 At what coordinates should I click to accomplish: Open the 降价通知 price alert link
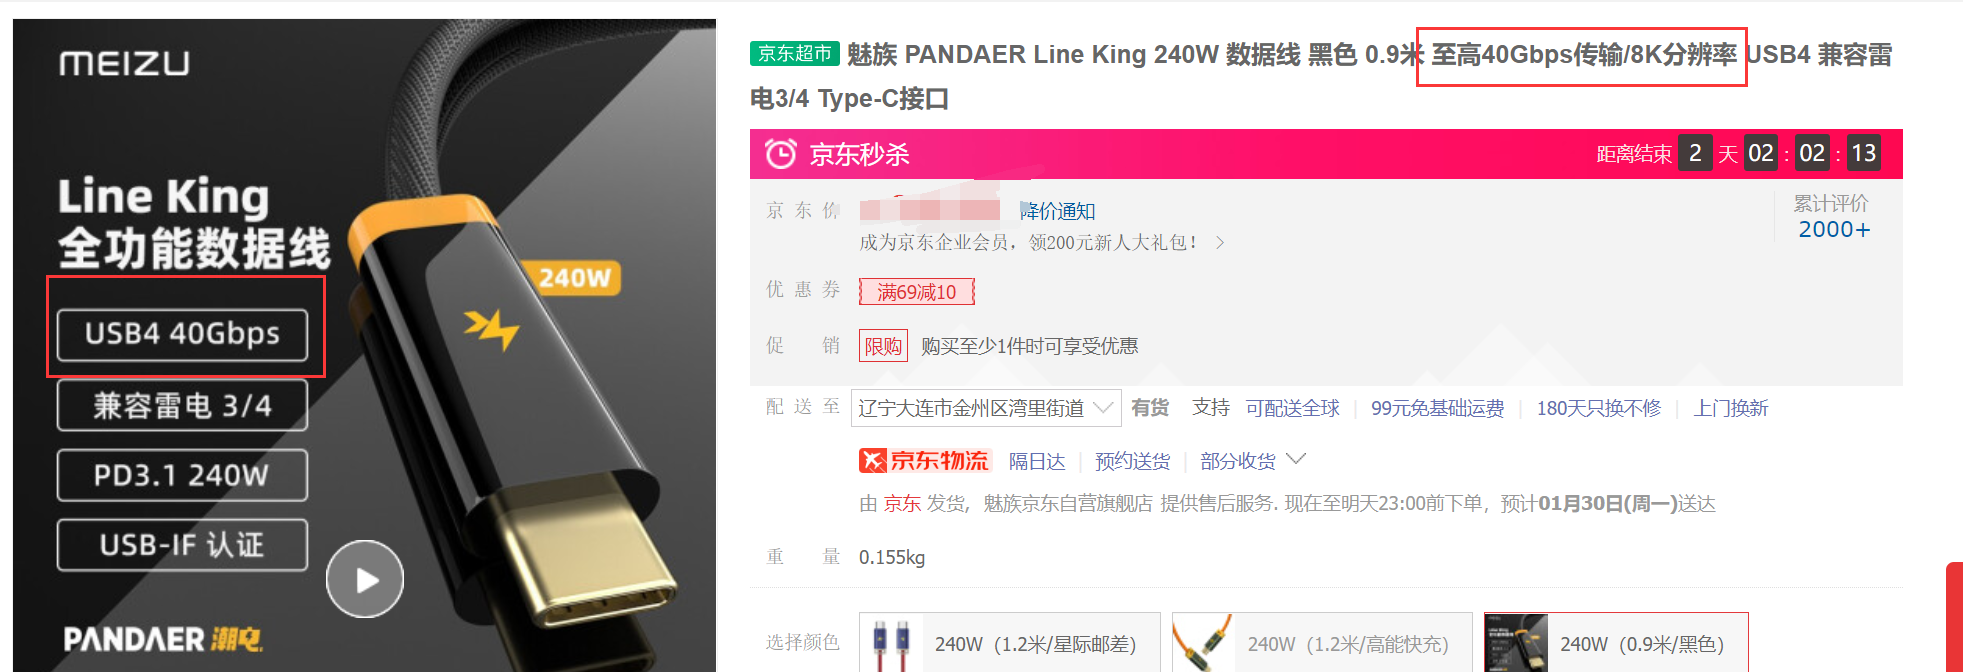point(1057,211)
